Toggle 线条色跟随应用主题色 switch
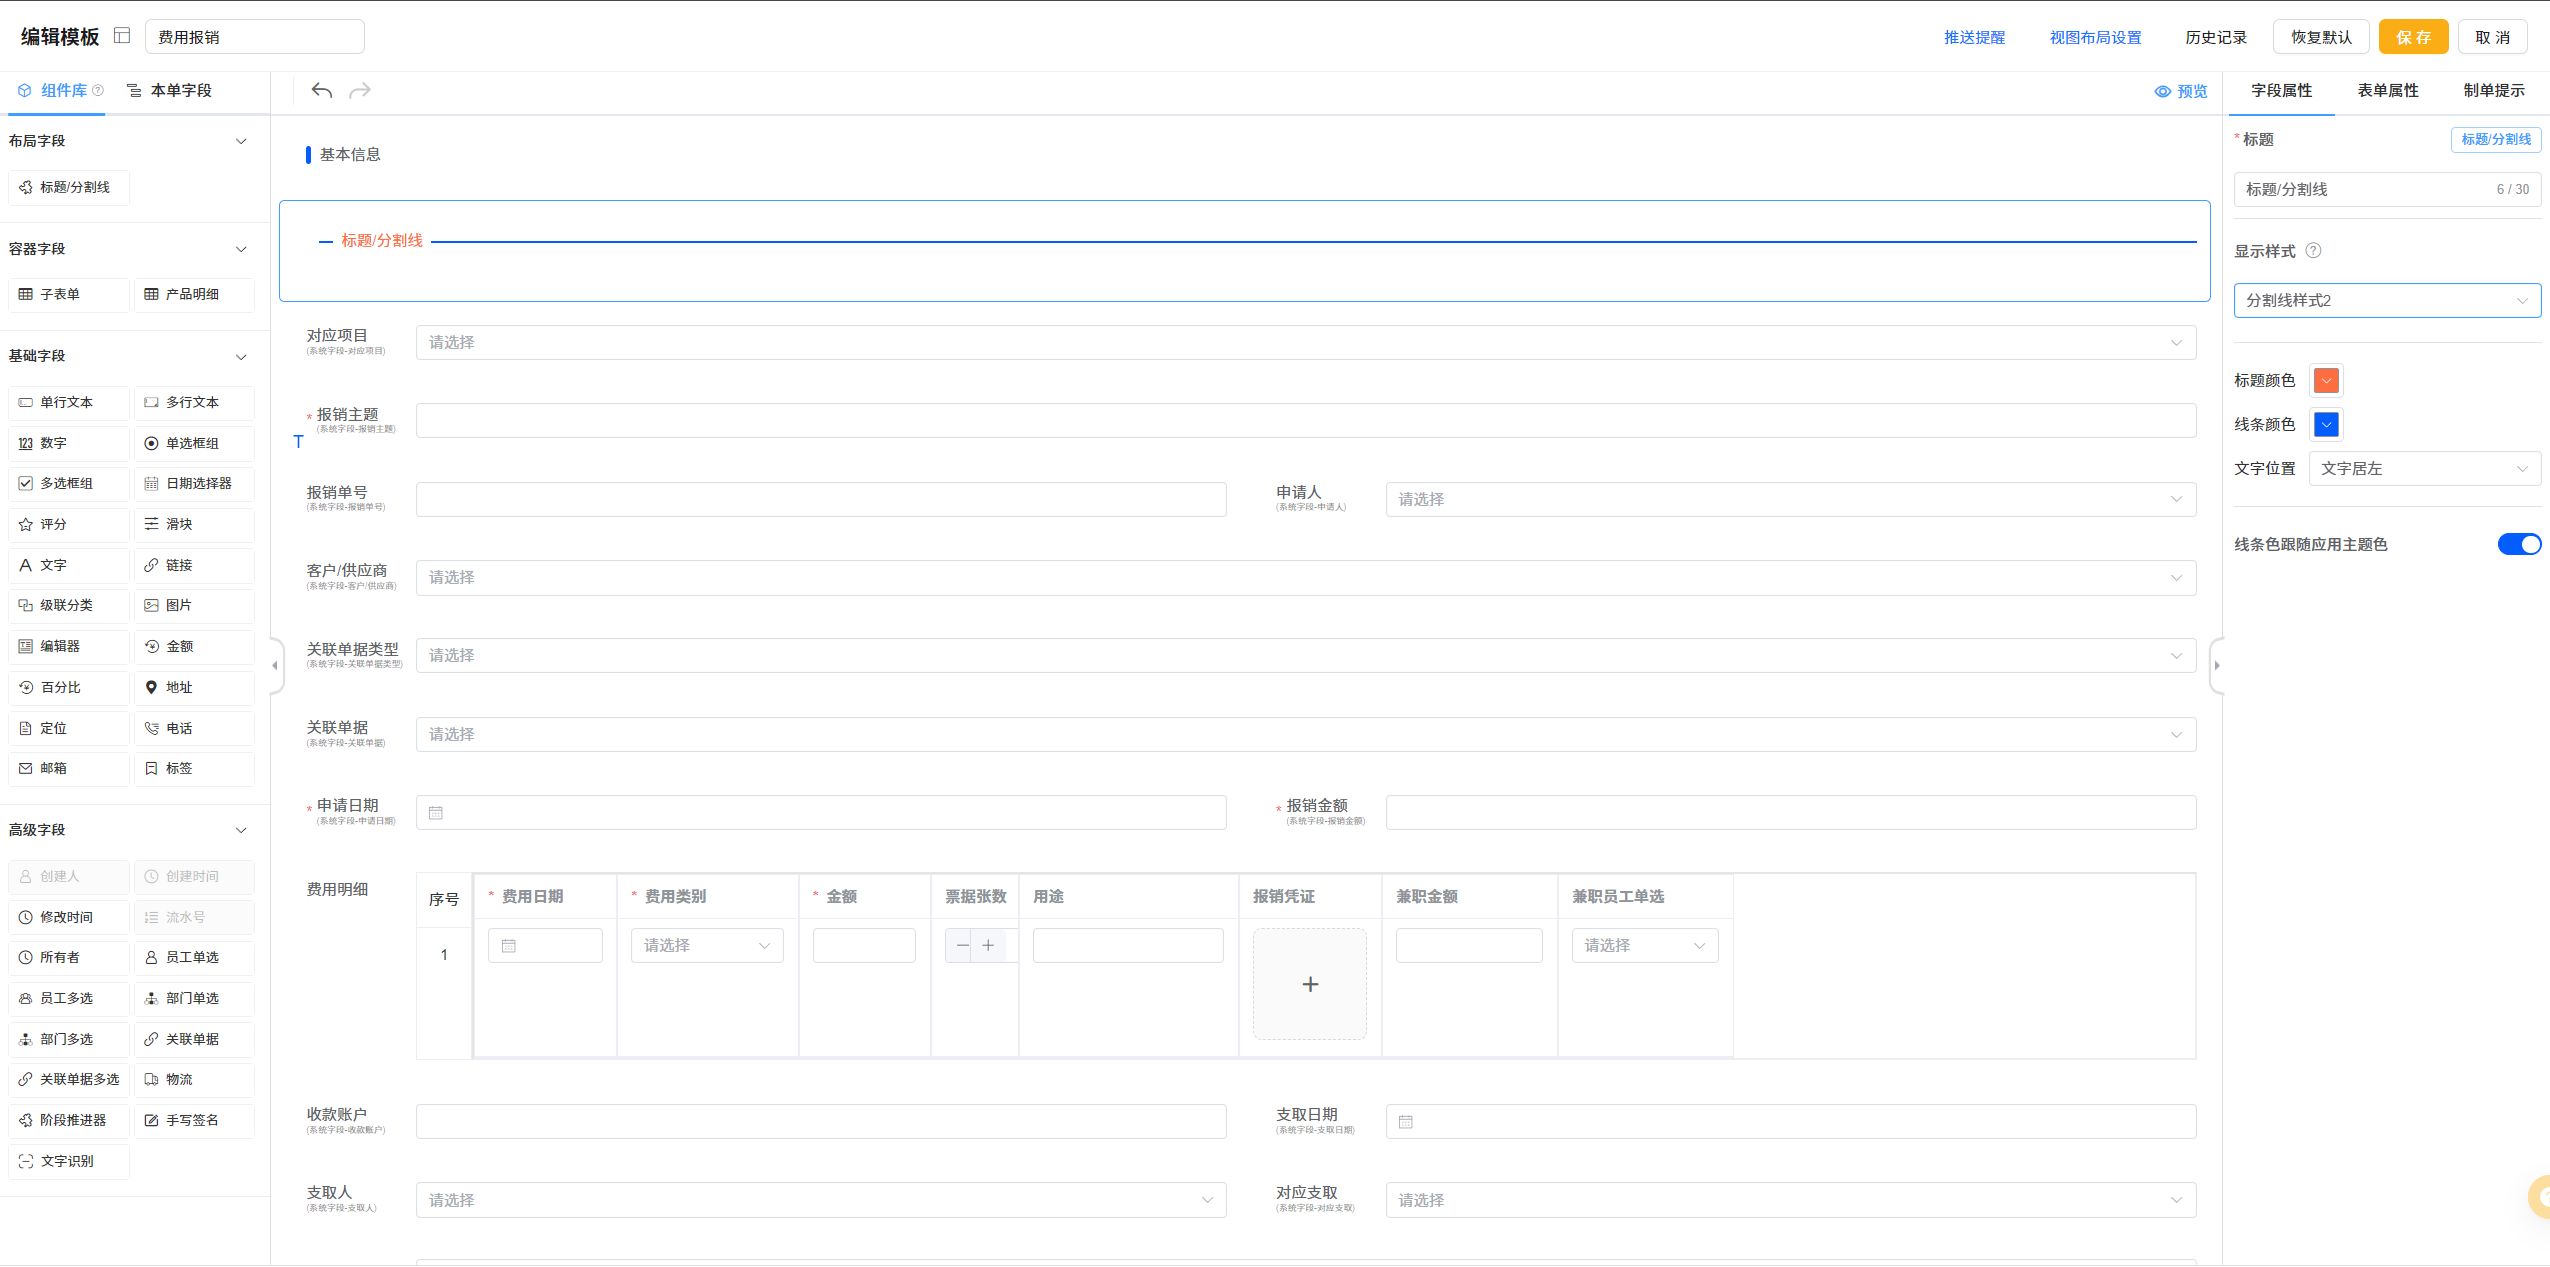The width and height of the screenshot is (2550, 1267). [2518, 545]
